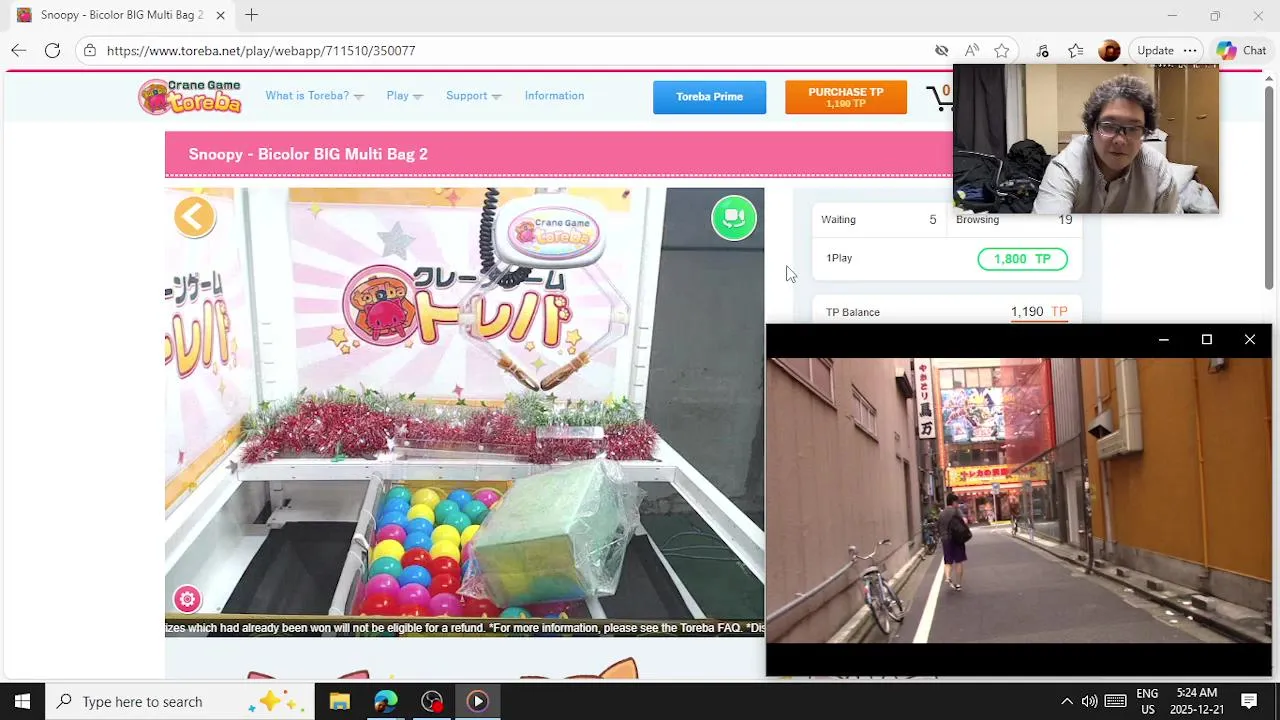Click the Waiting count label
This screenshot has height=720, width=1280.
pyautogui.click(x=838, y=220)
